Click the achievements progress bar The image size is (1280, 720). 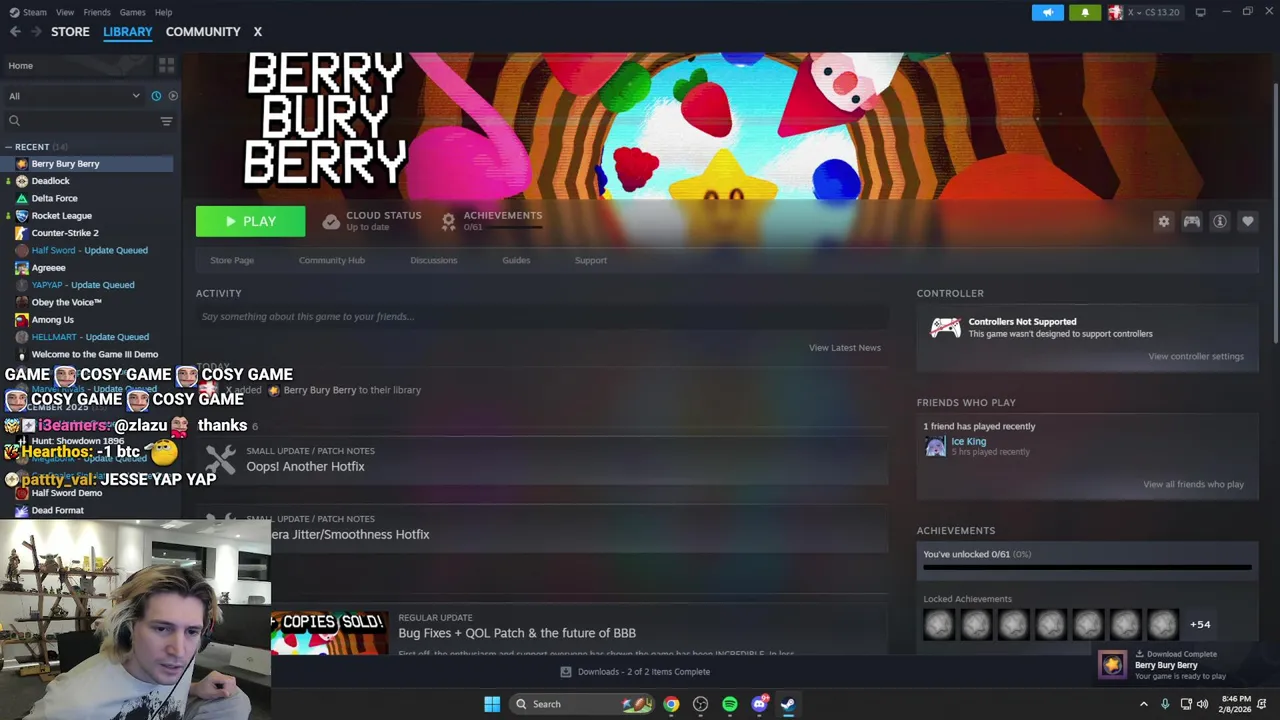tap(1087, 567)
